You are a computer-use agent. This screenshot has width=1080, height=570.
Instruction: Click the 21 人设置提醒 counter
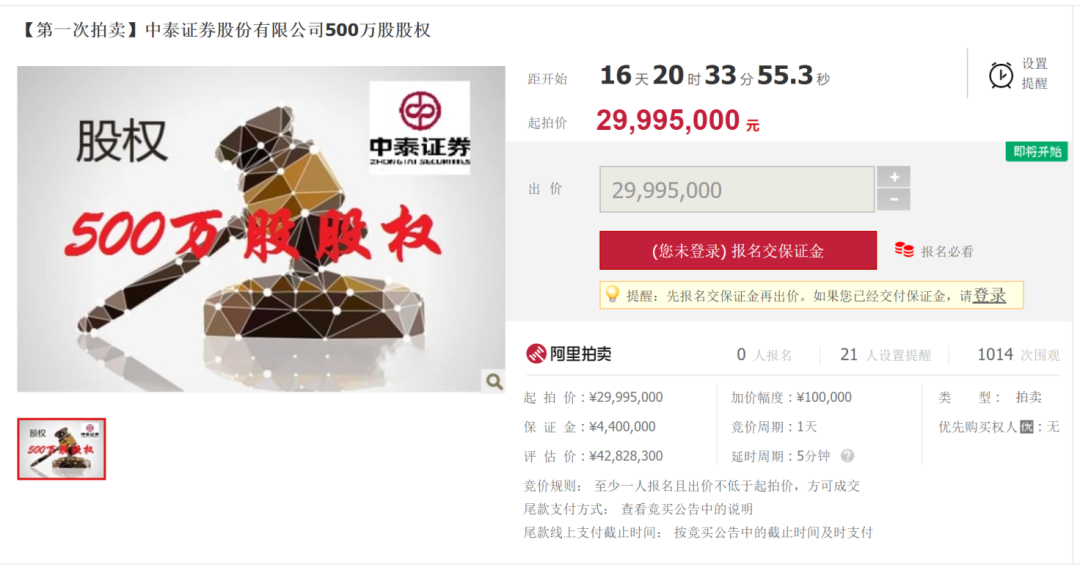(x=885, y=355)
